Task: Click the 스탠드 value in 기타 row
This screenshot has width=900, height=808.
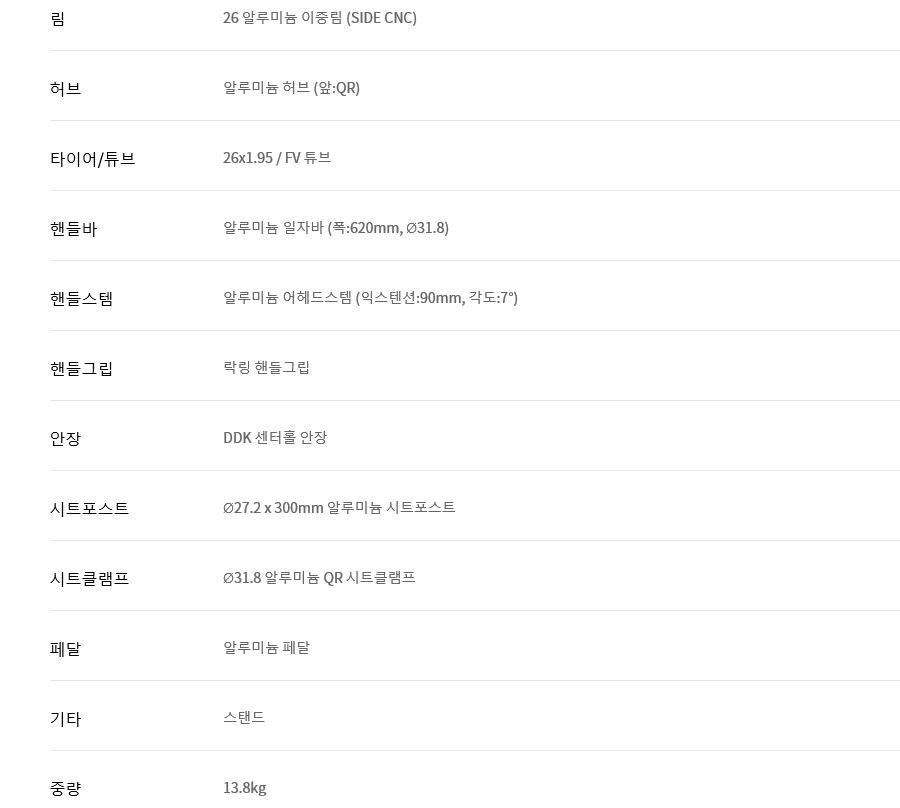Action: point(244,718)
